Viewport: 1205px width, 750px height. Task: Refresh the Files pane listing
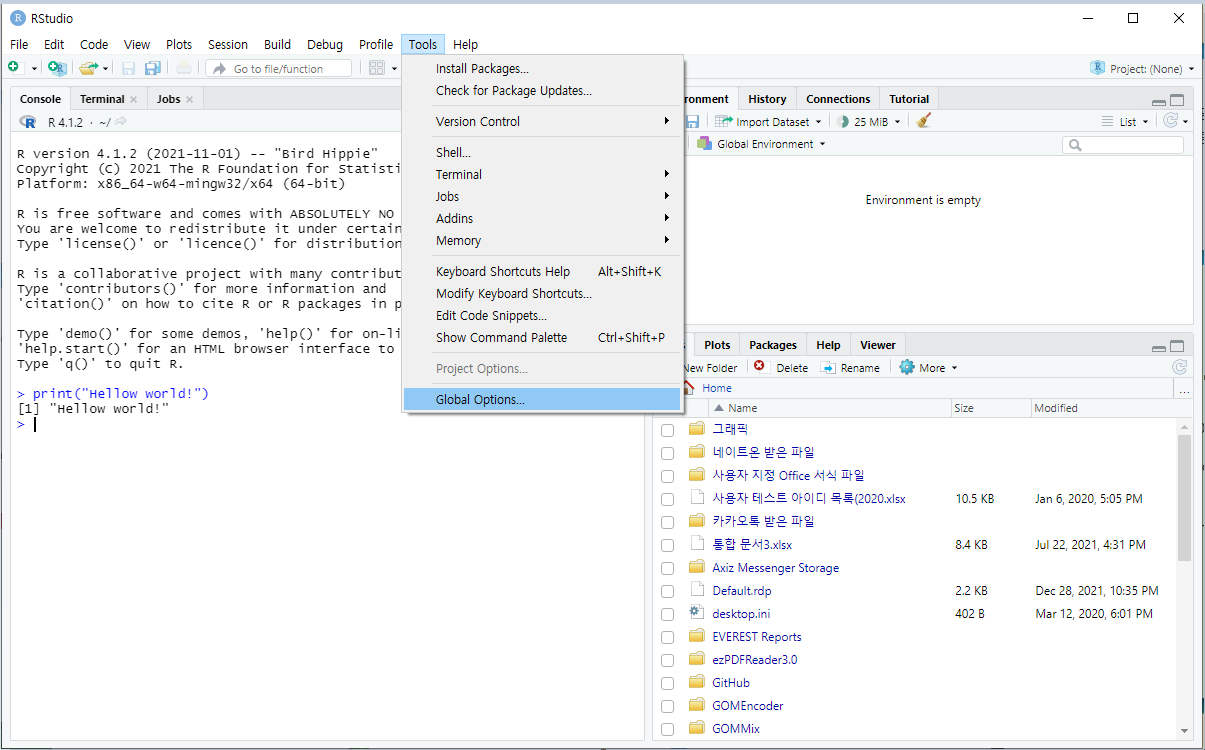click(x=1180, y=367)
